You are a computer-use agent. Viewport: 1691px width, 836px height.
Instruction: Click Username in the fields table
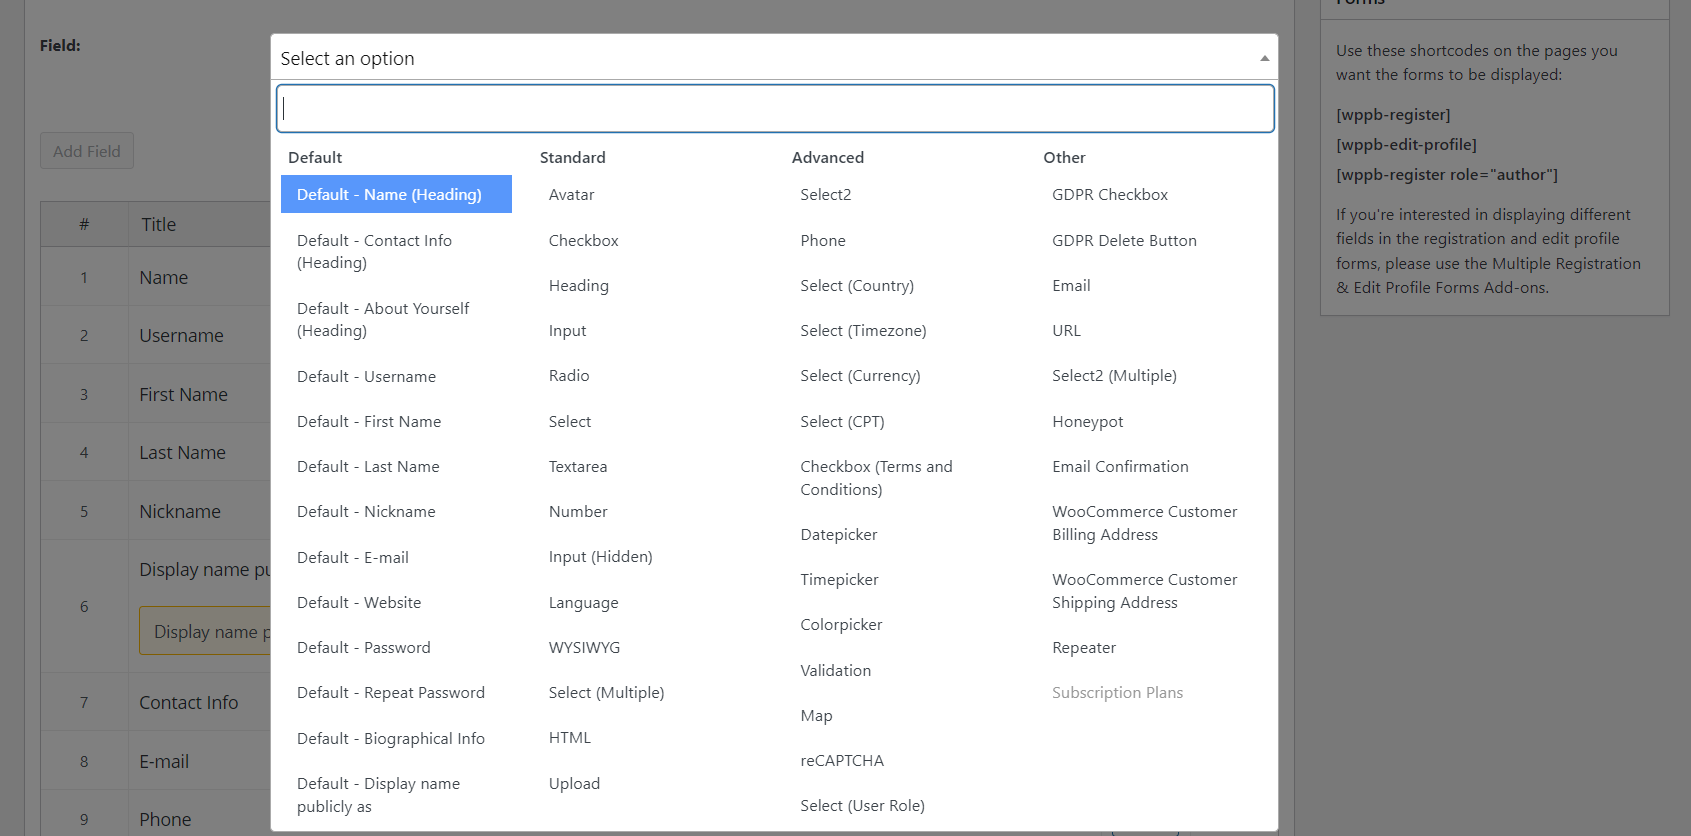pos(181,336)
